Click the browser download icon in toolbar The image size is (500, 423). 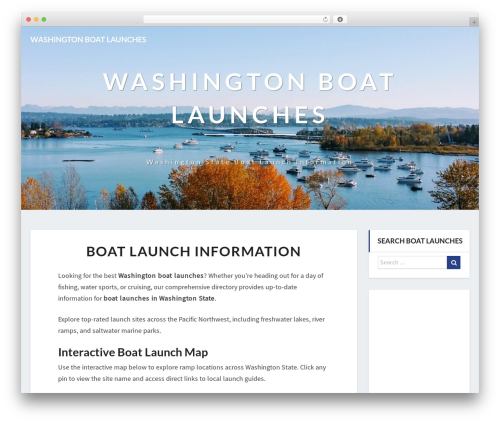pos(340,20)
